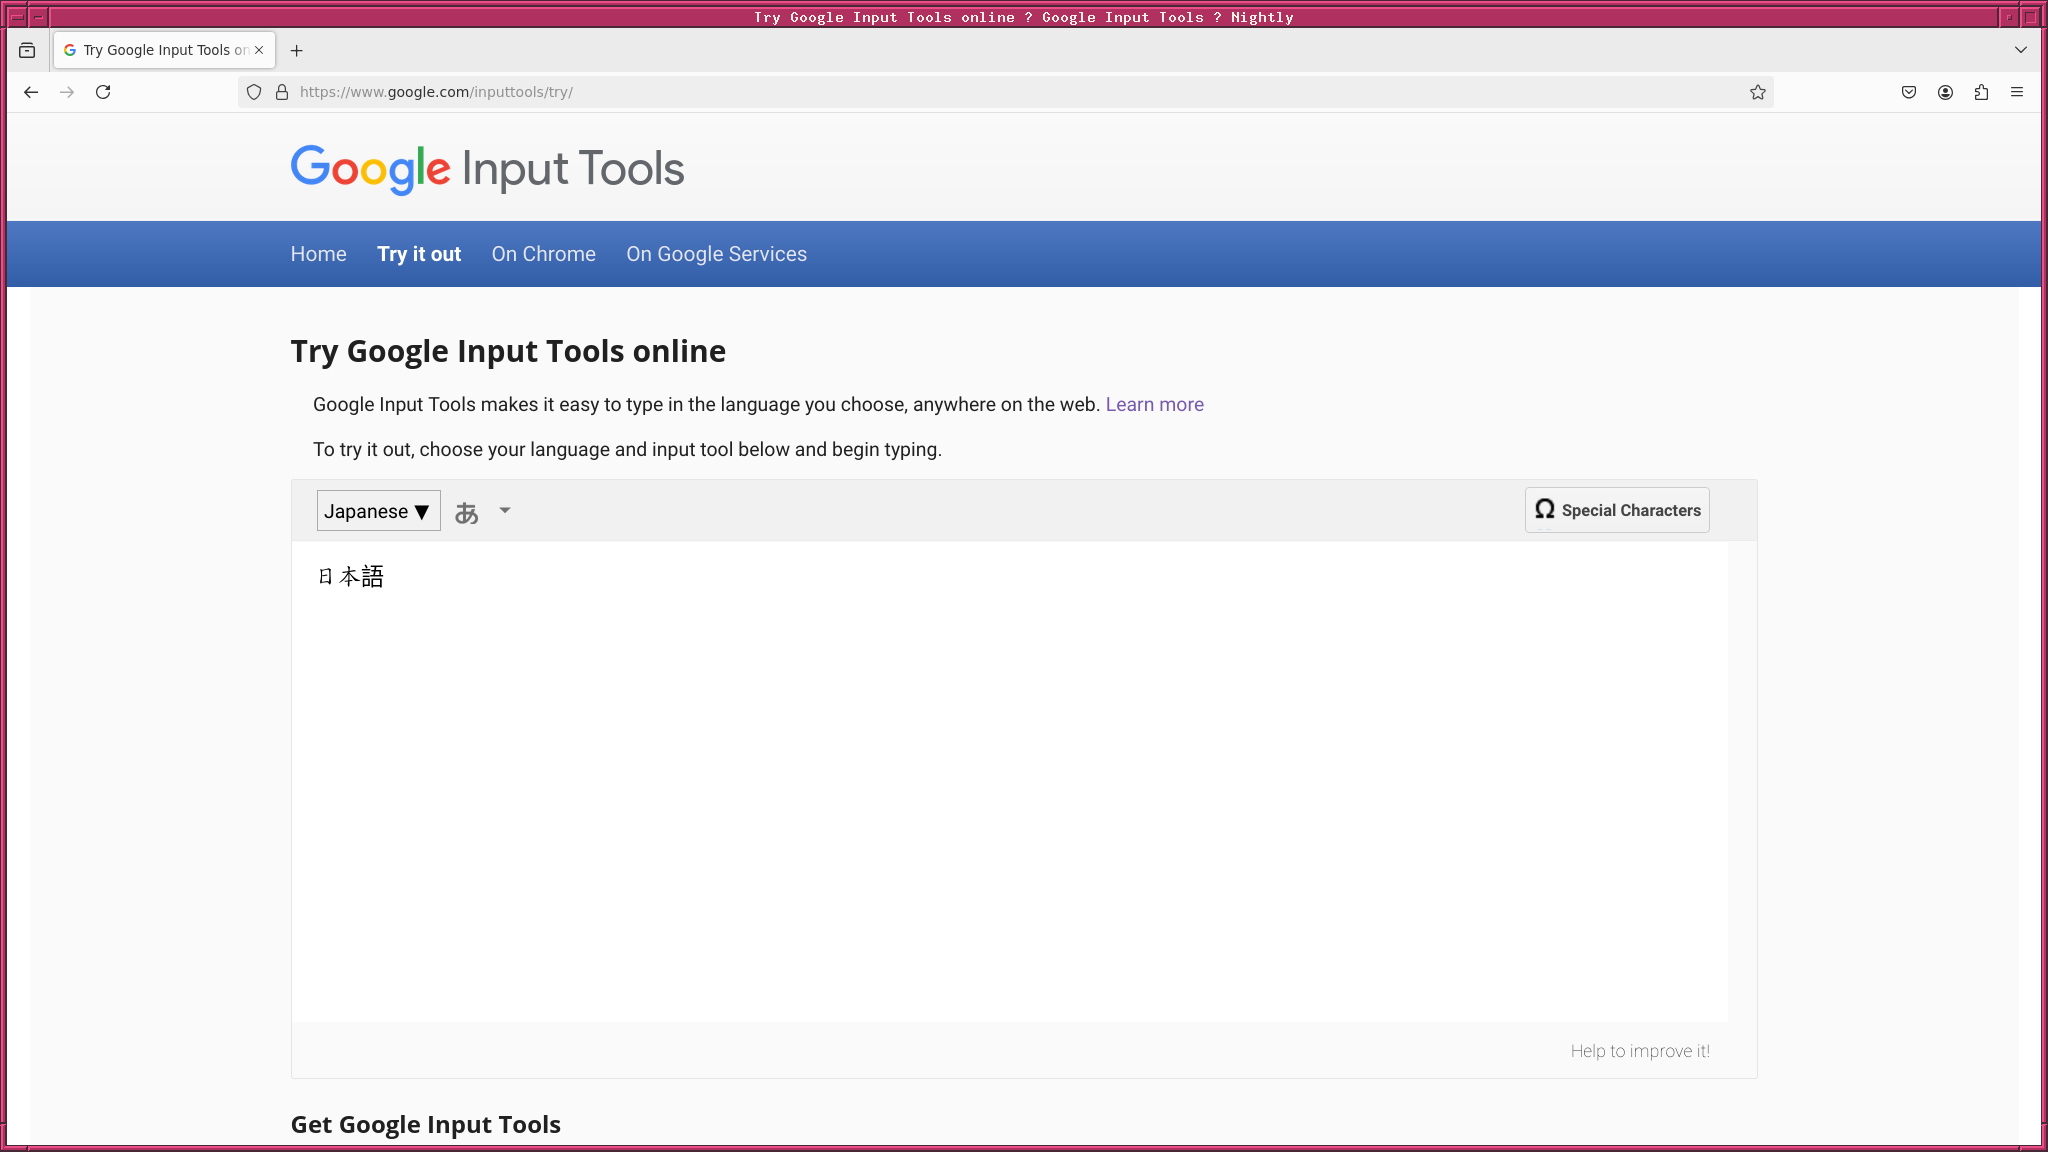Open the Japanese language dropdown
The width and height of the screenshot is (2048, 1152).
coord(378,511)
